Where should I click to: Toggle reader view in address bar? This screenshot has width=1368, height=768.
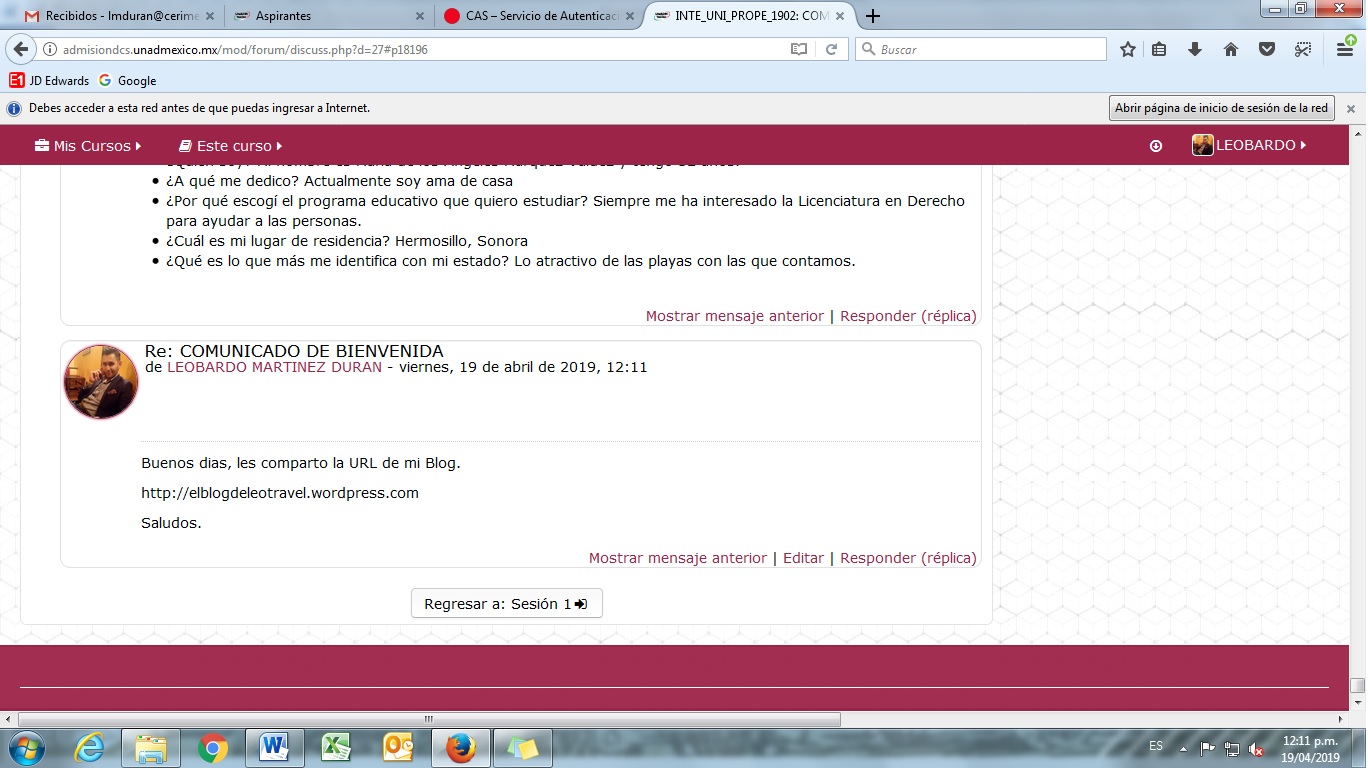[798, 49]
